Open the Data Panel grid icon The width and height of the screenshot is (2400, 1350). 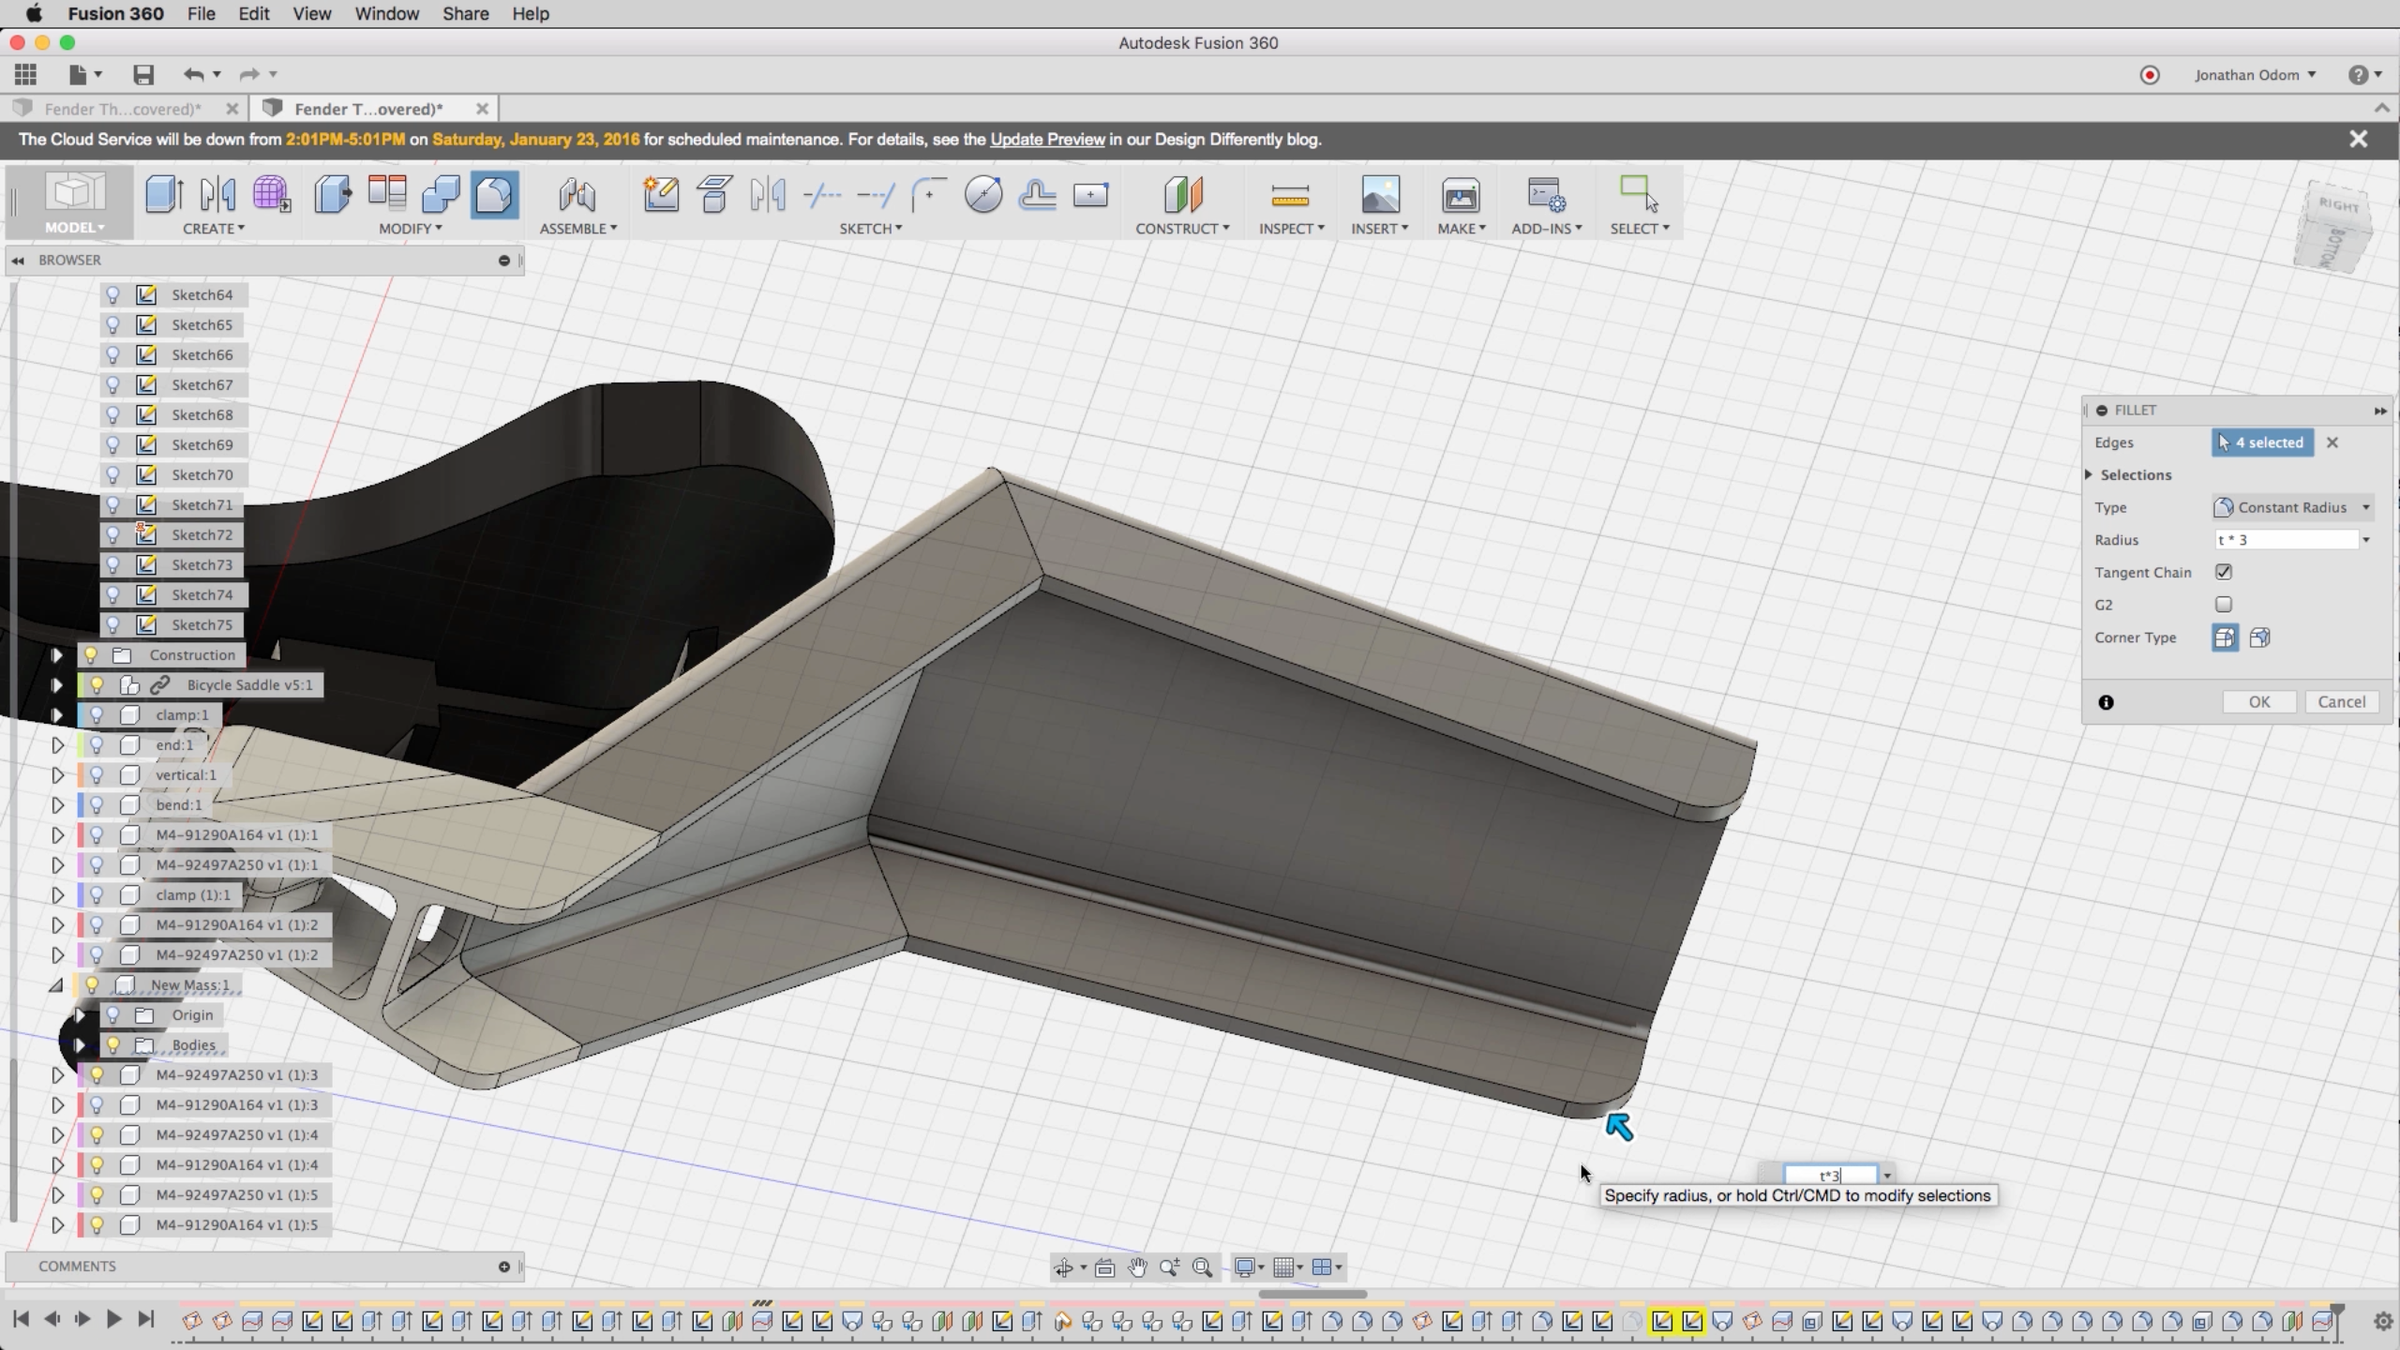26,75
